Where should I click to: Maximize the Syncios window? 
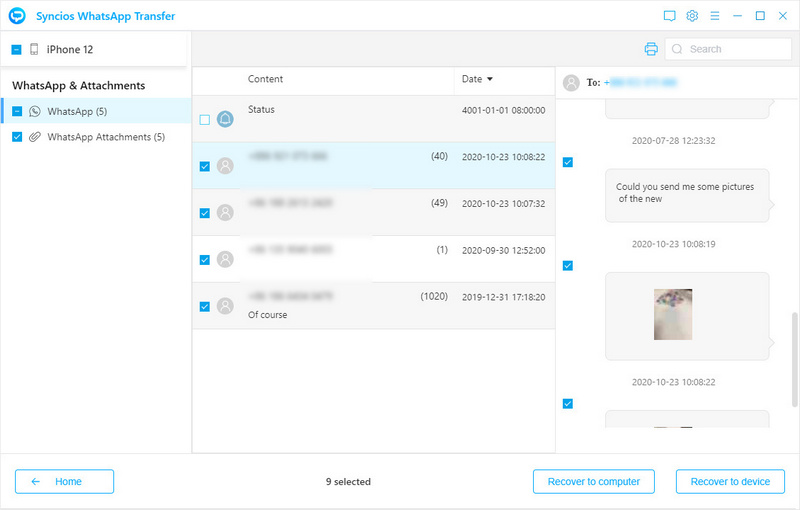760,16
